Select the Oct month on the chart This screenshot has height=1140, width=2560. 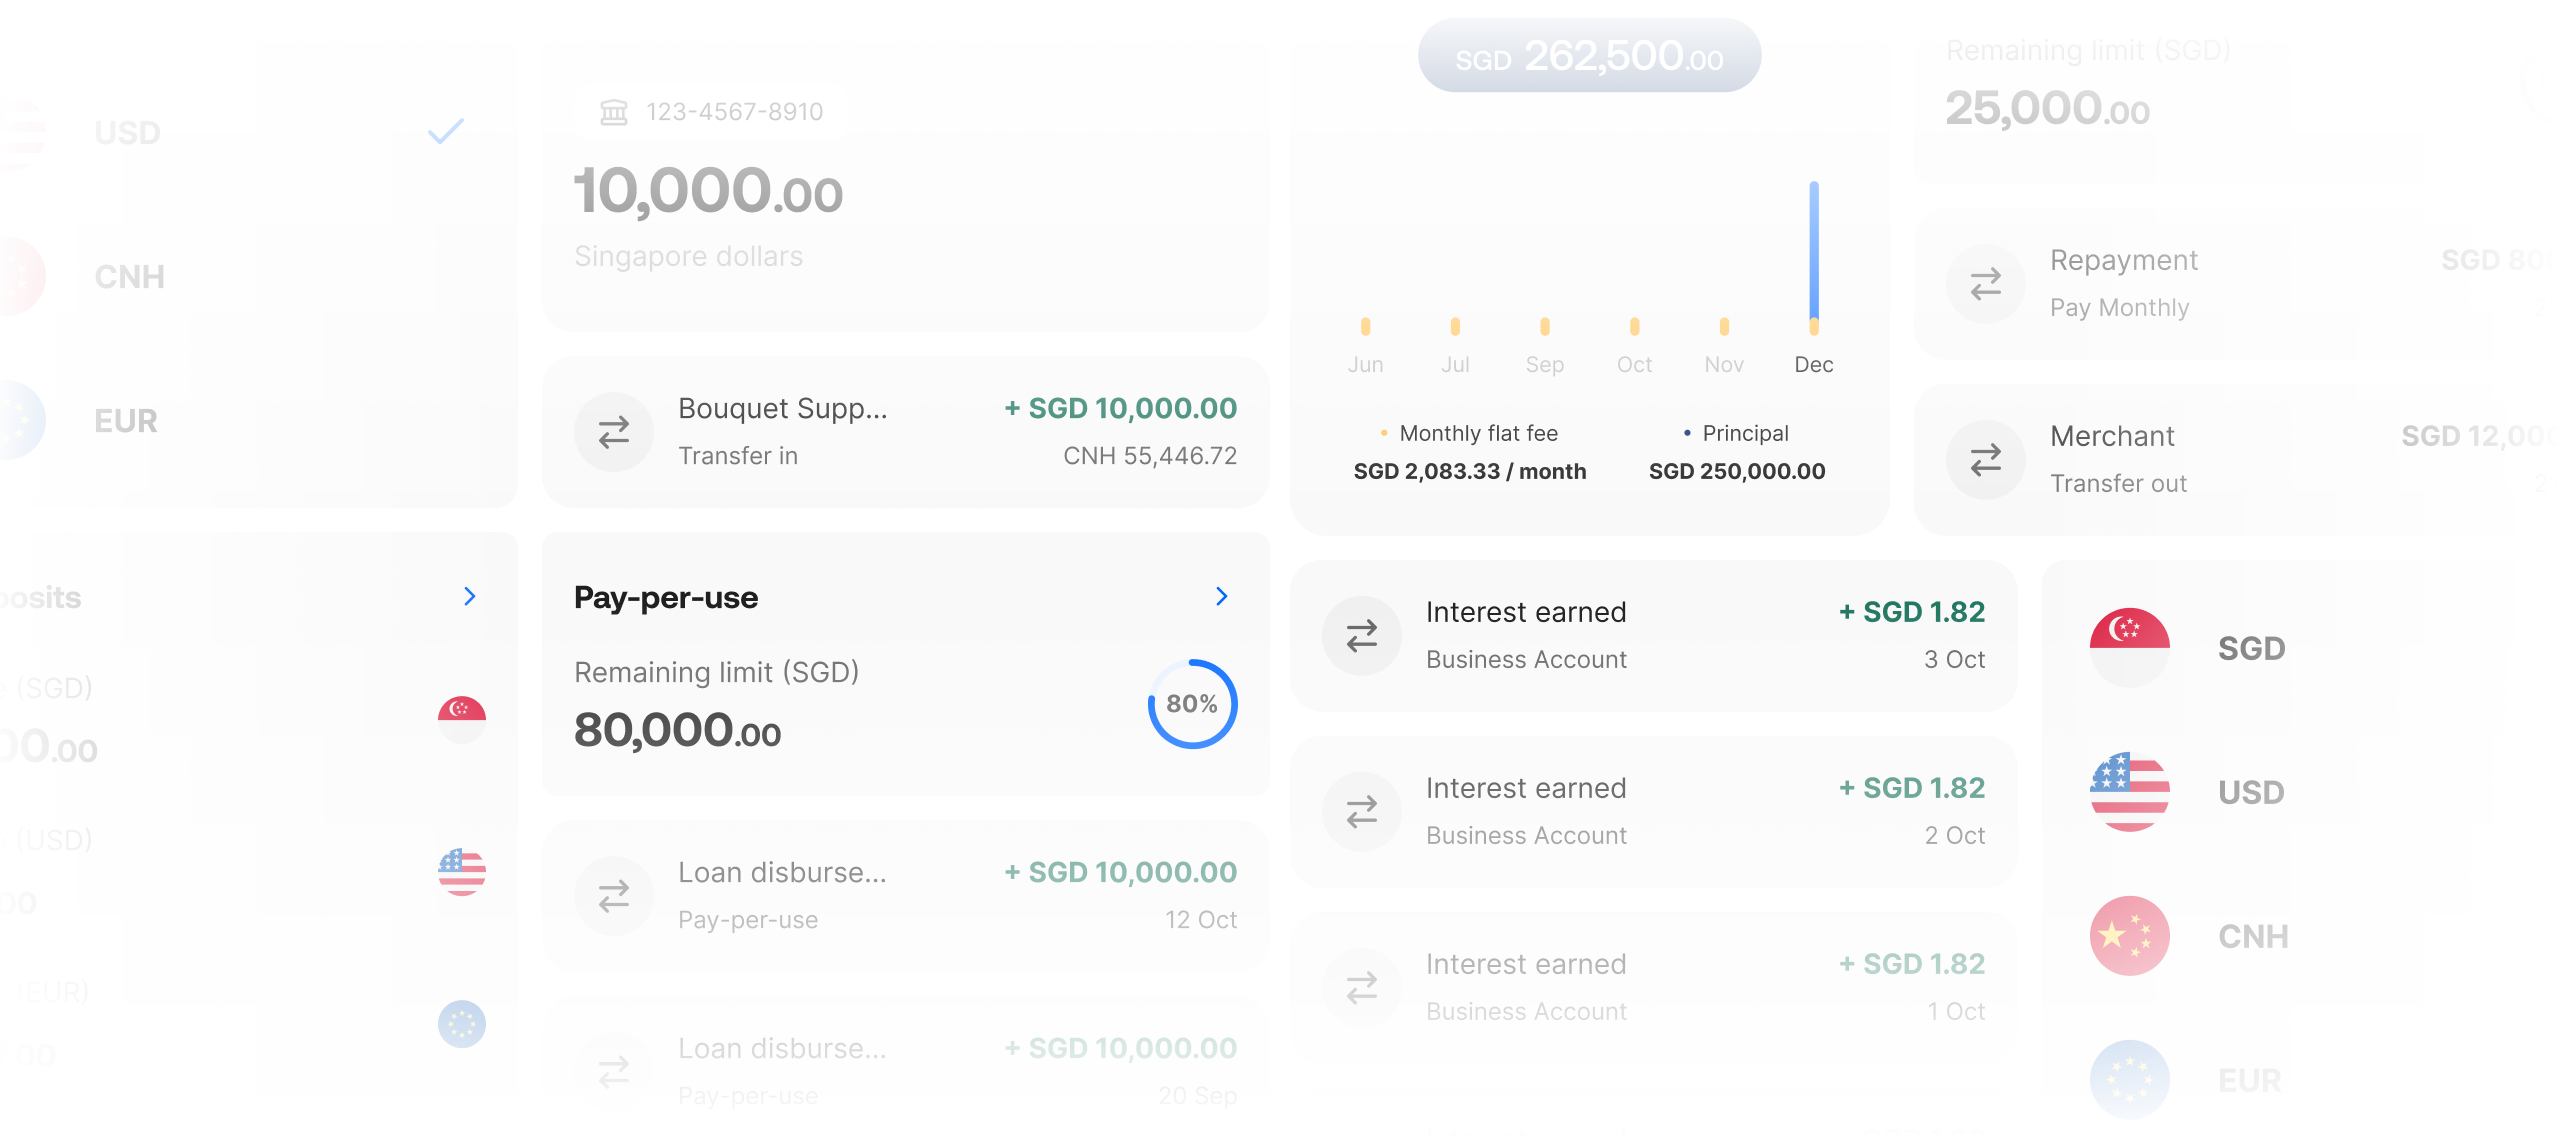[x=1634, y=365]
